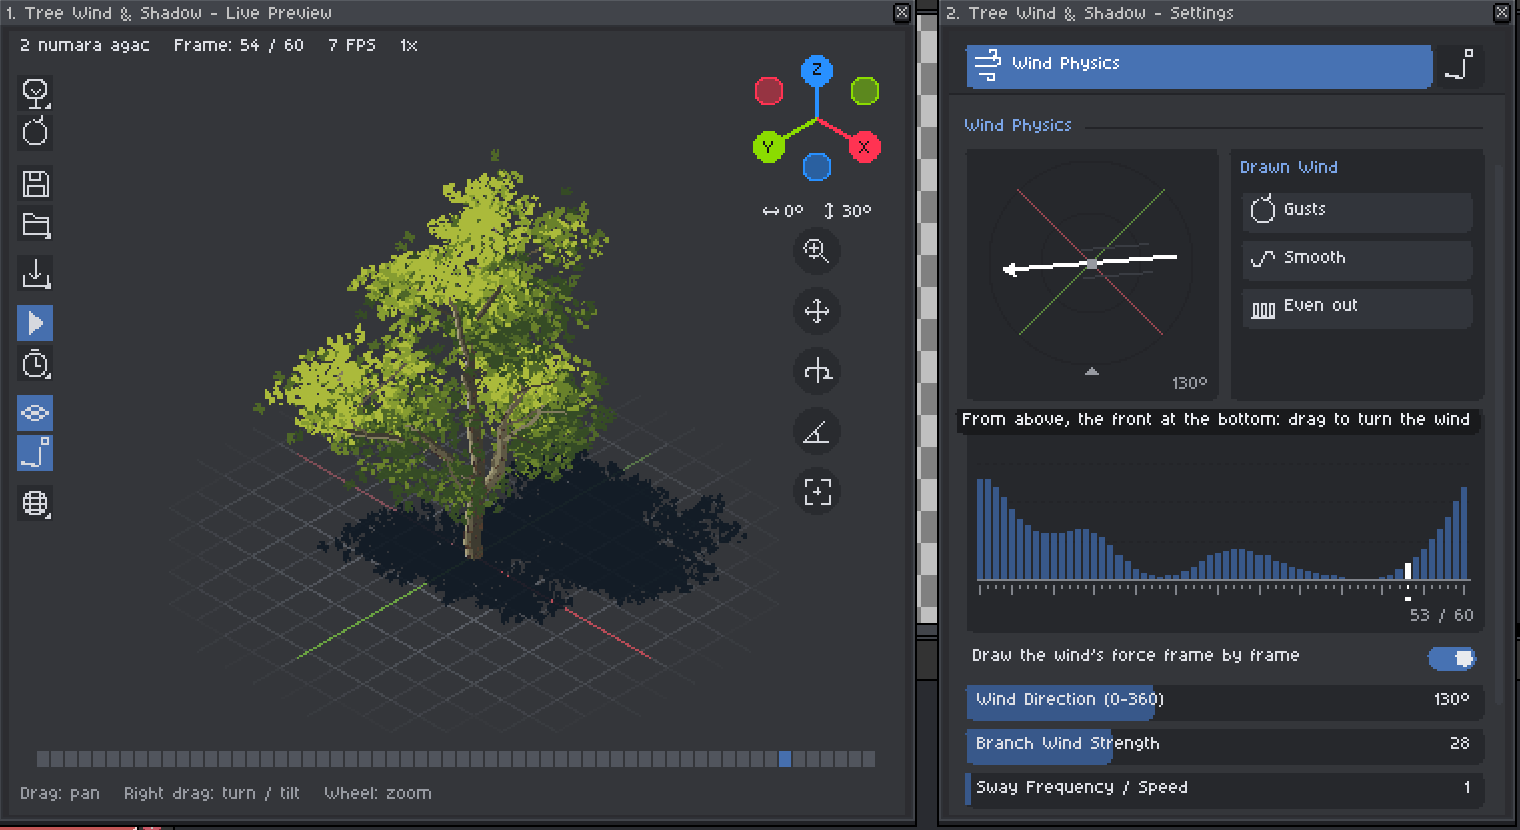Click the Branch Wind Strength slider
The height and width of the screenshot is (830, 1520).
[1225, 745]
